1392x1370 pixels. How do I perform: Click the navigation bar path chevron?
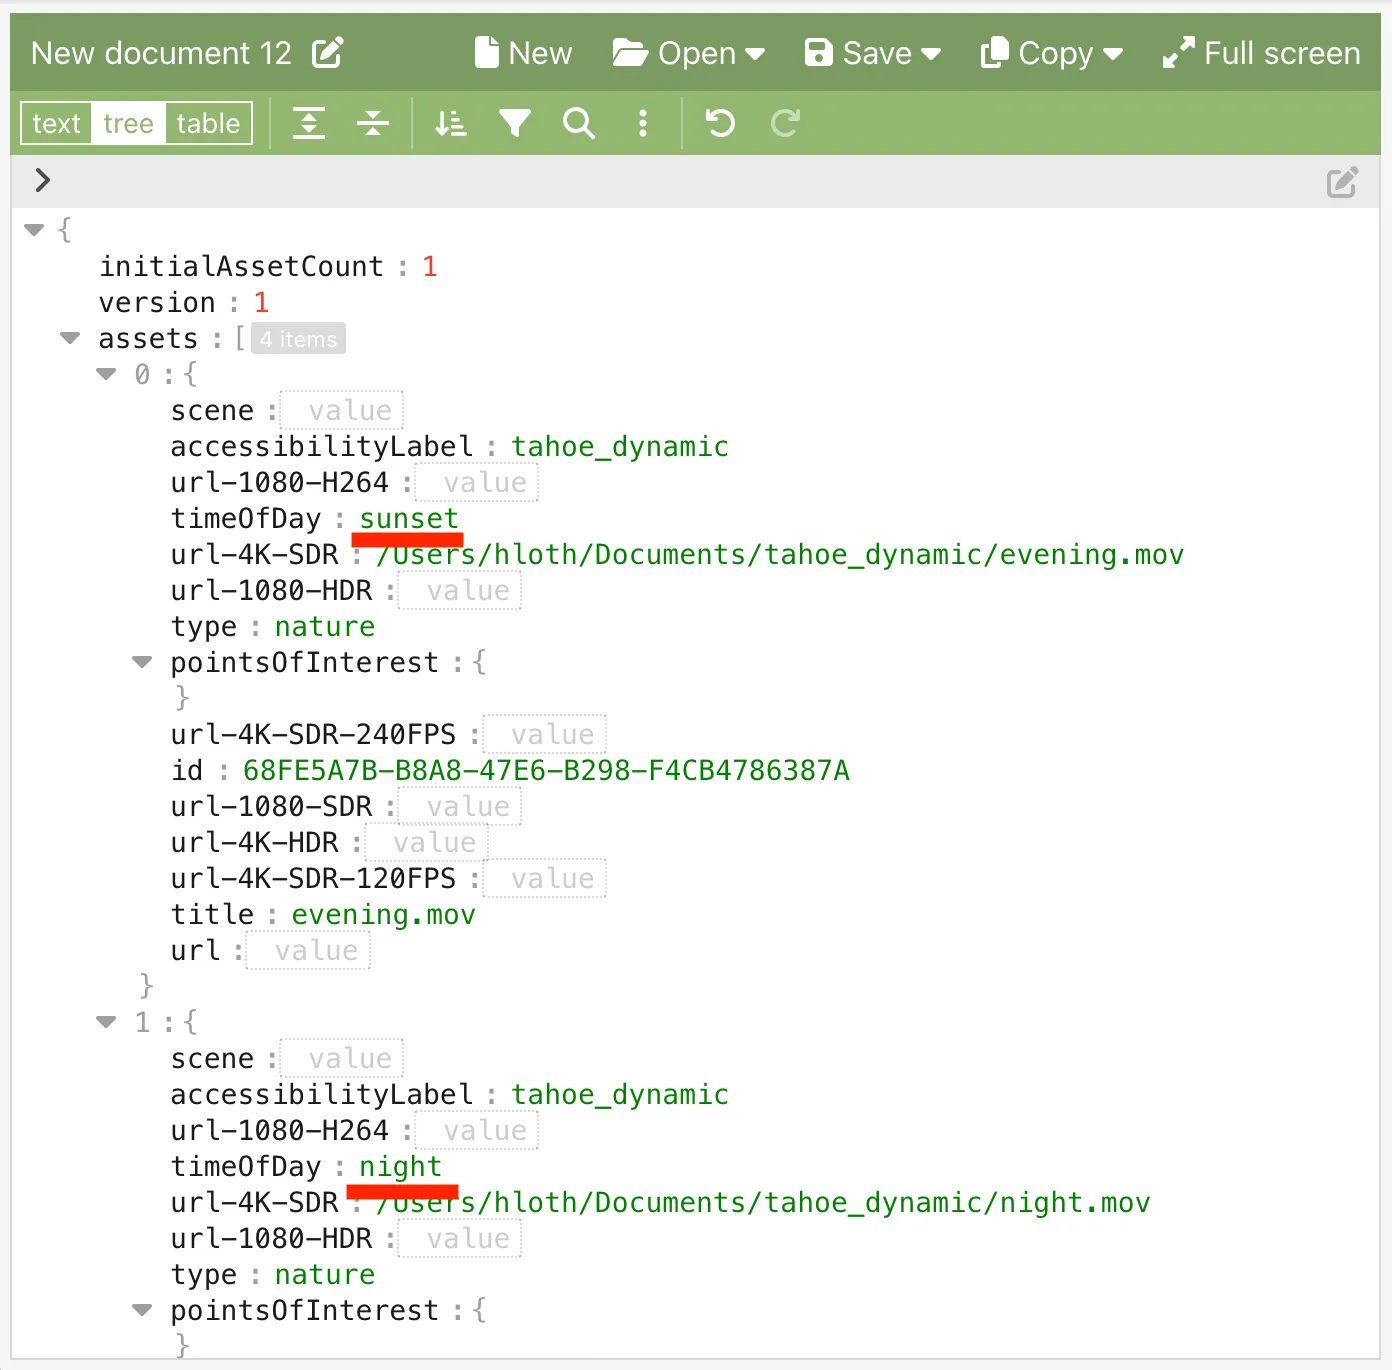point(42,180)
